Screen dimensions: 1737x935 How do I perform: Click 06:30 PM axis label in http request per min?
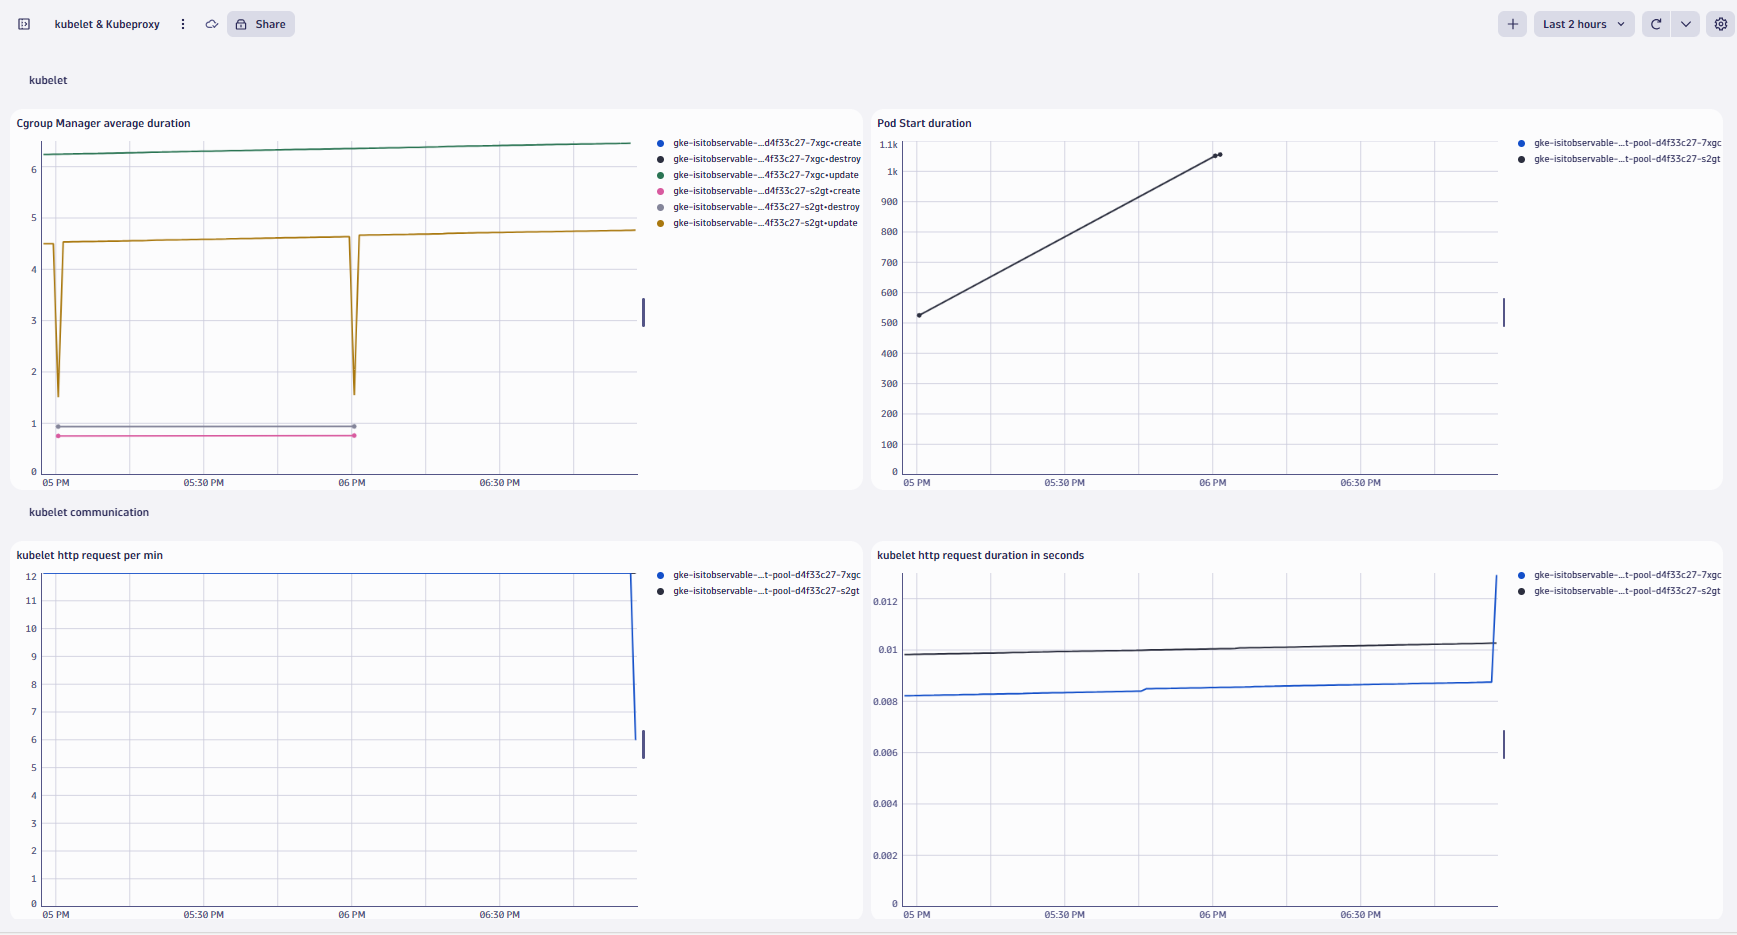499,915
